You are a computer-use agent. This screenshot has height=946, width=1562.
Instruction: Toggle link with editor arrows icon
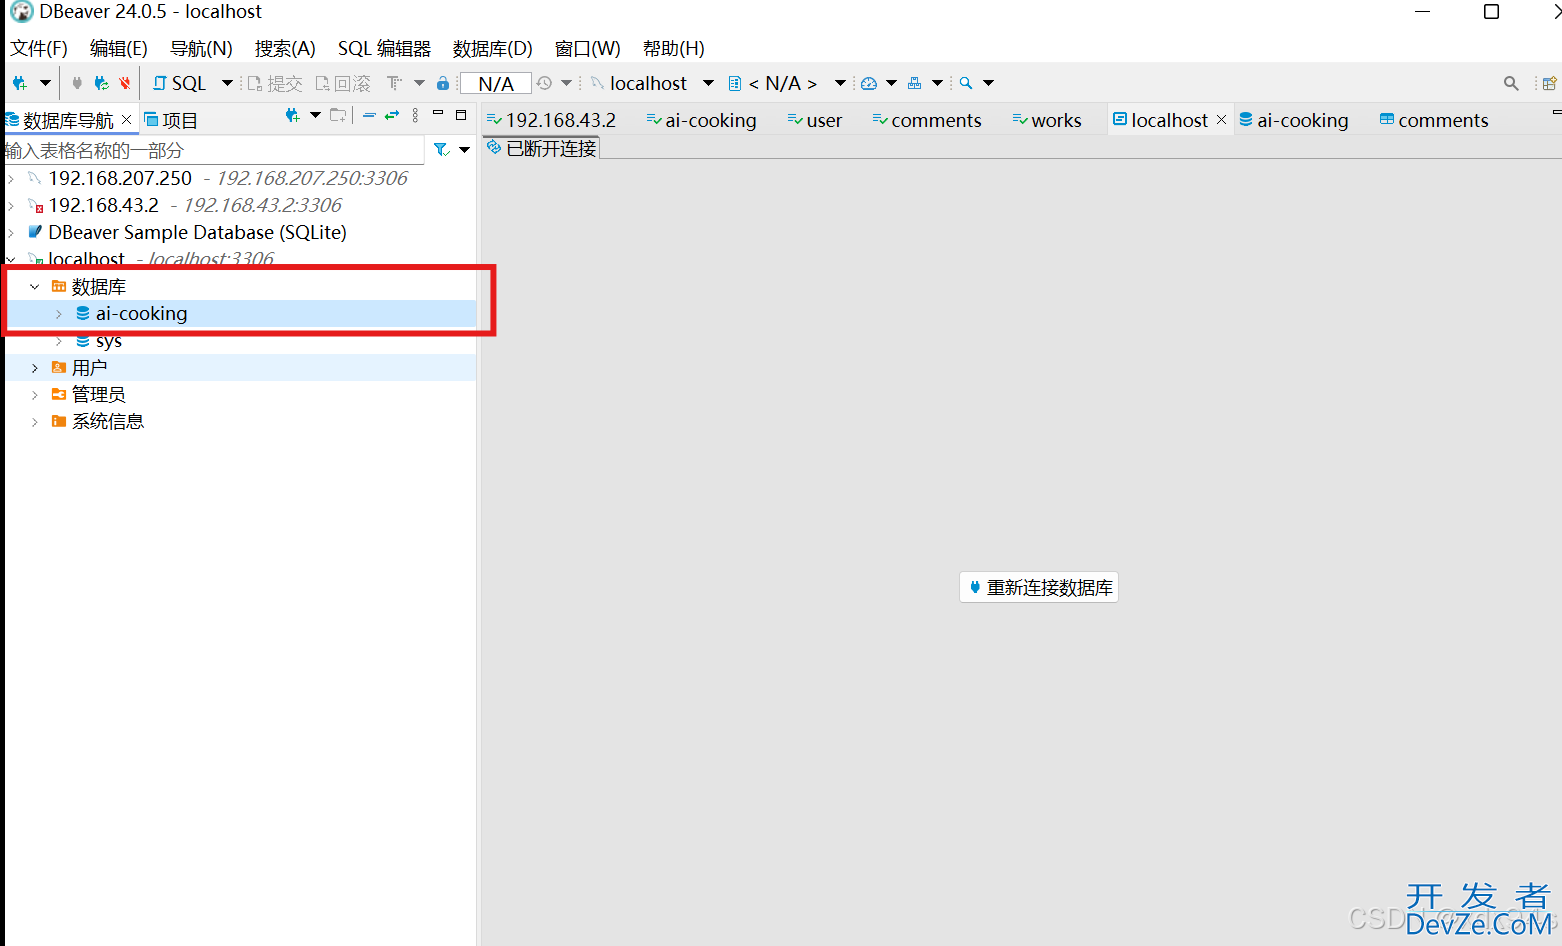tap(392, 115)
